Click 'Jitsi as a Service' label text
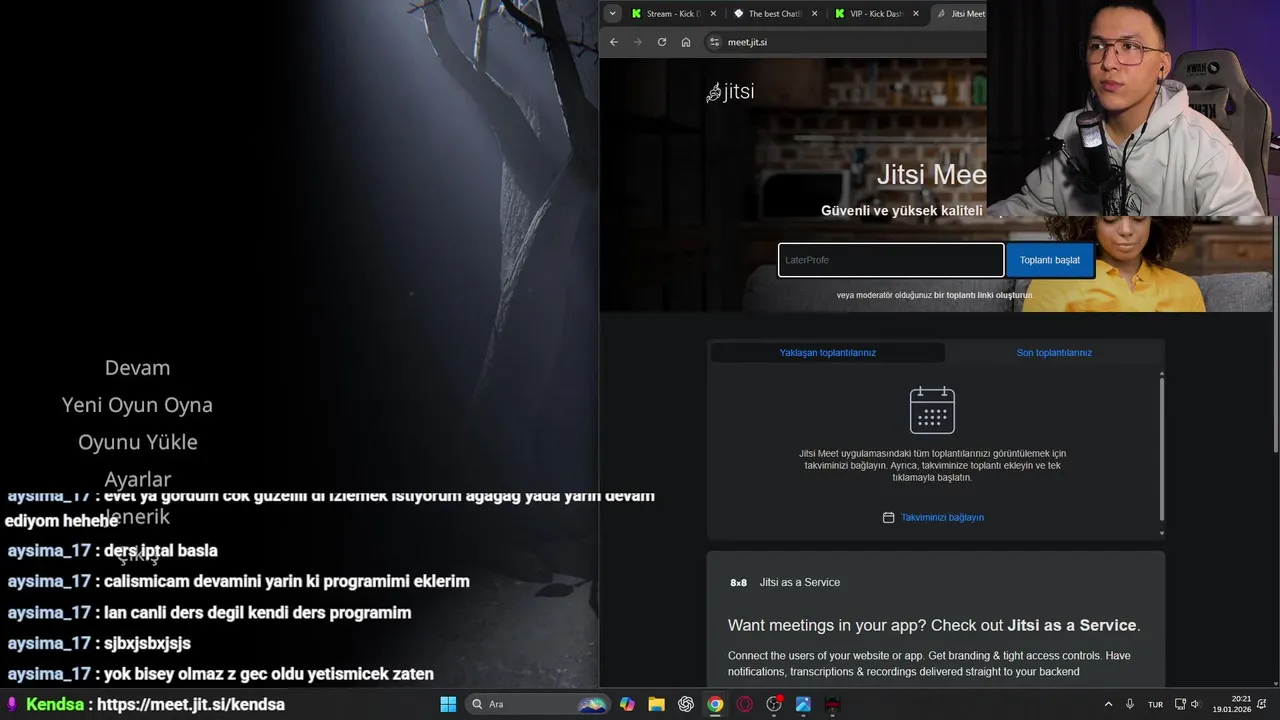 pos(799,582)
